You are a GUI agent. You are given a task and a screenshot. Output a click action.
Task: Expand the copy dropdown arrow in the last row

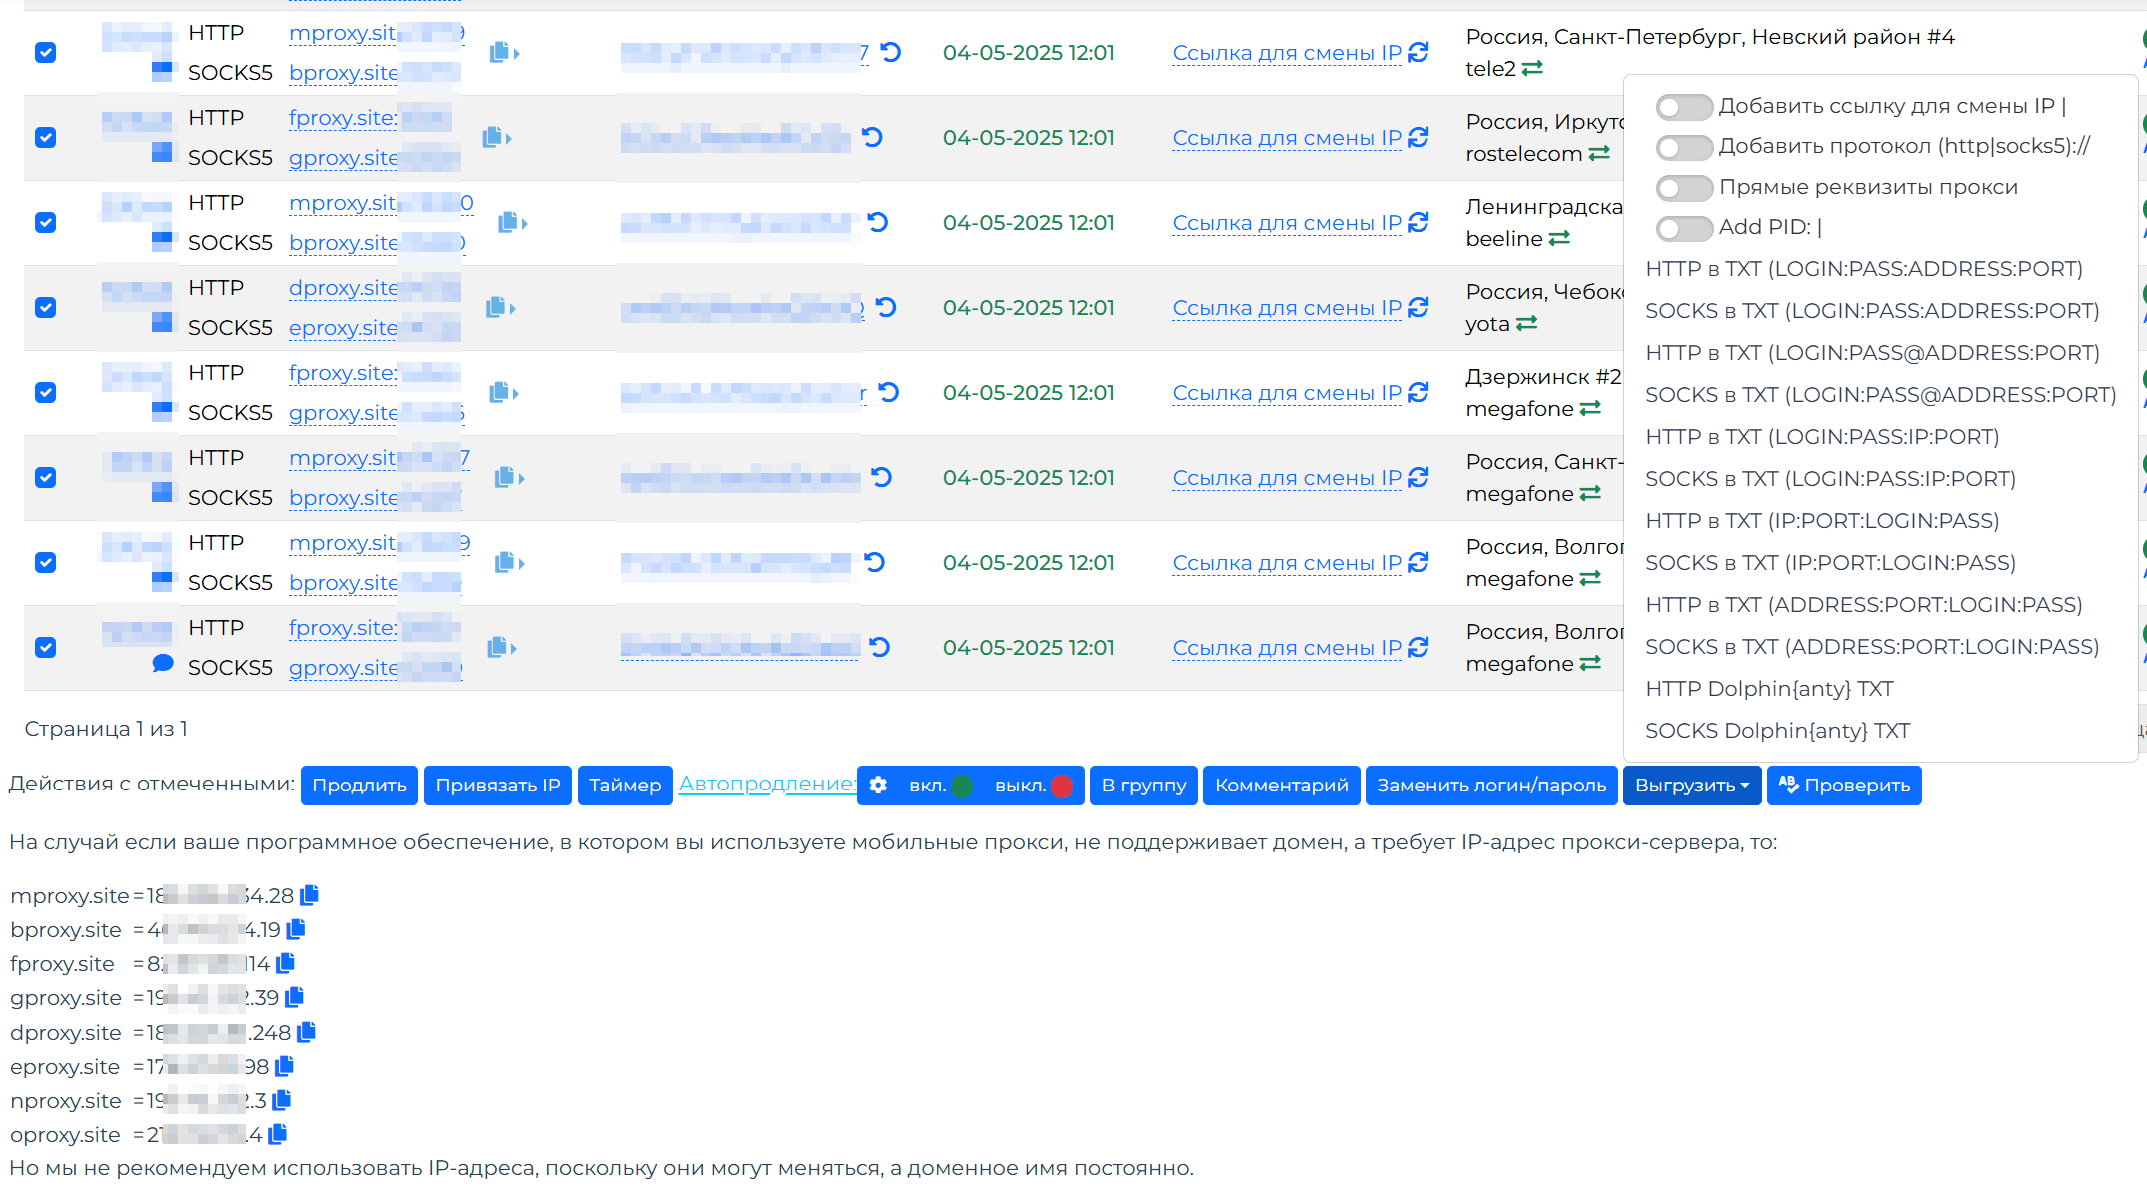[513, 648]
